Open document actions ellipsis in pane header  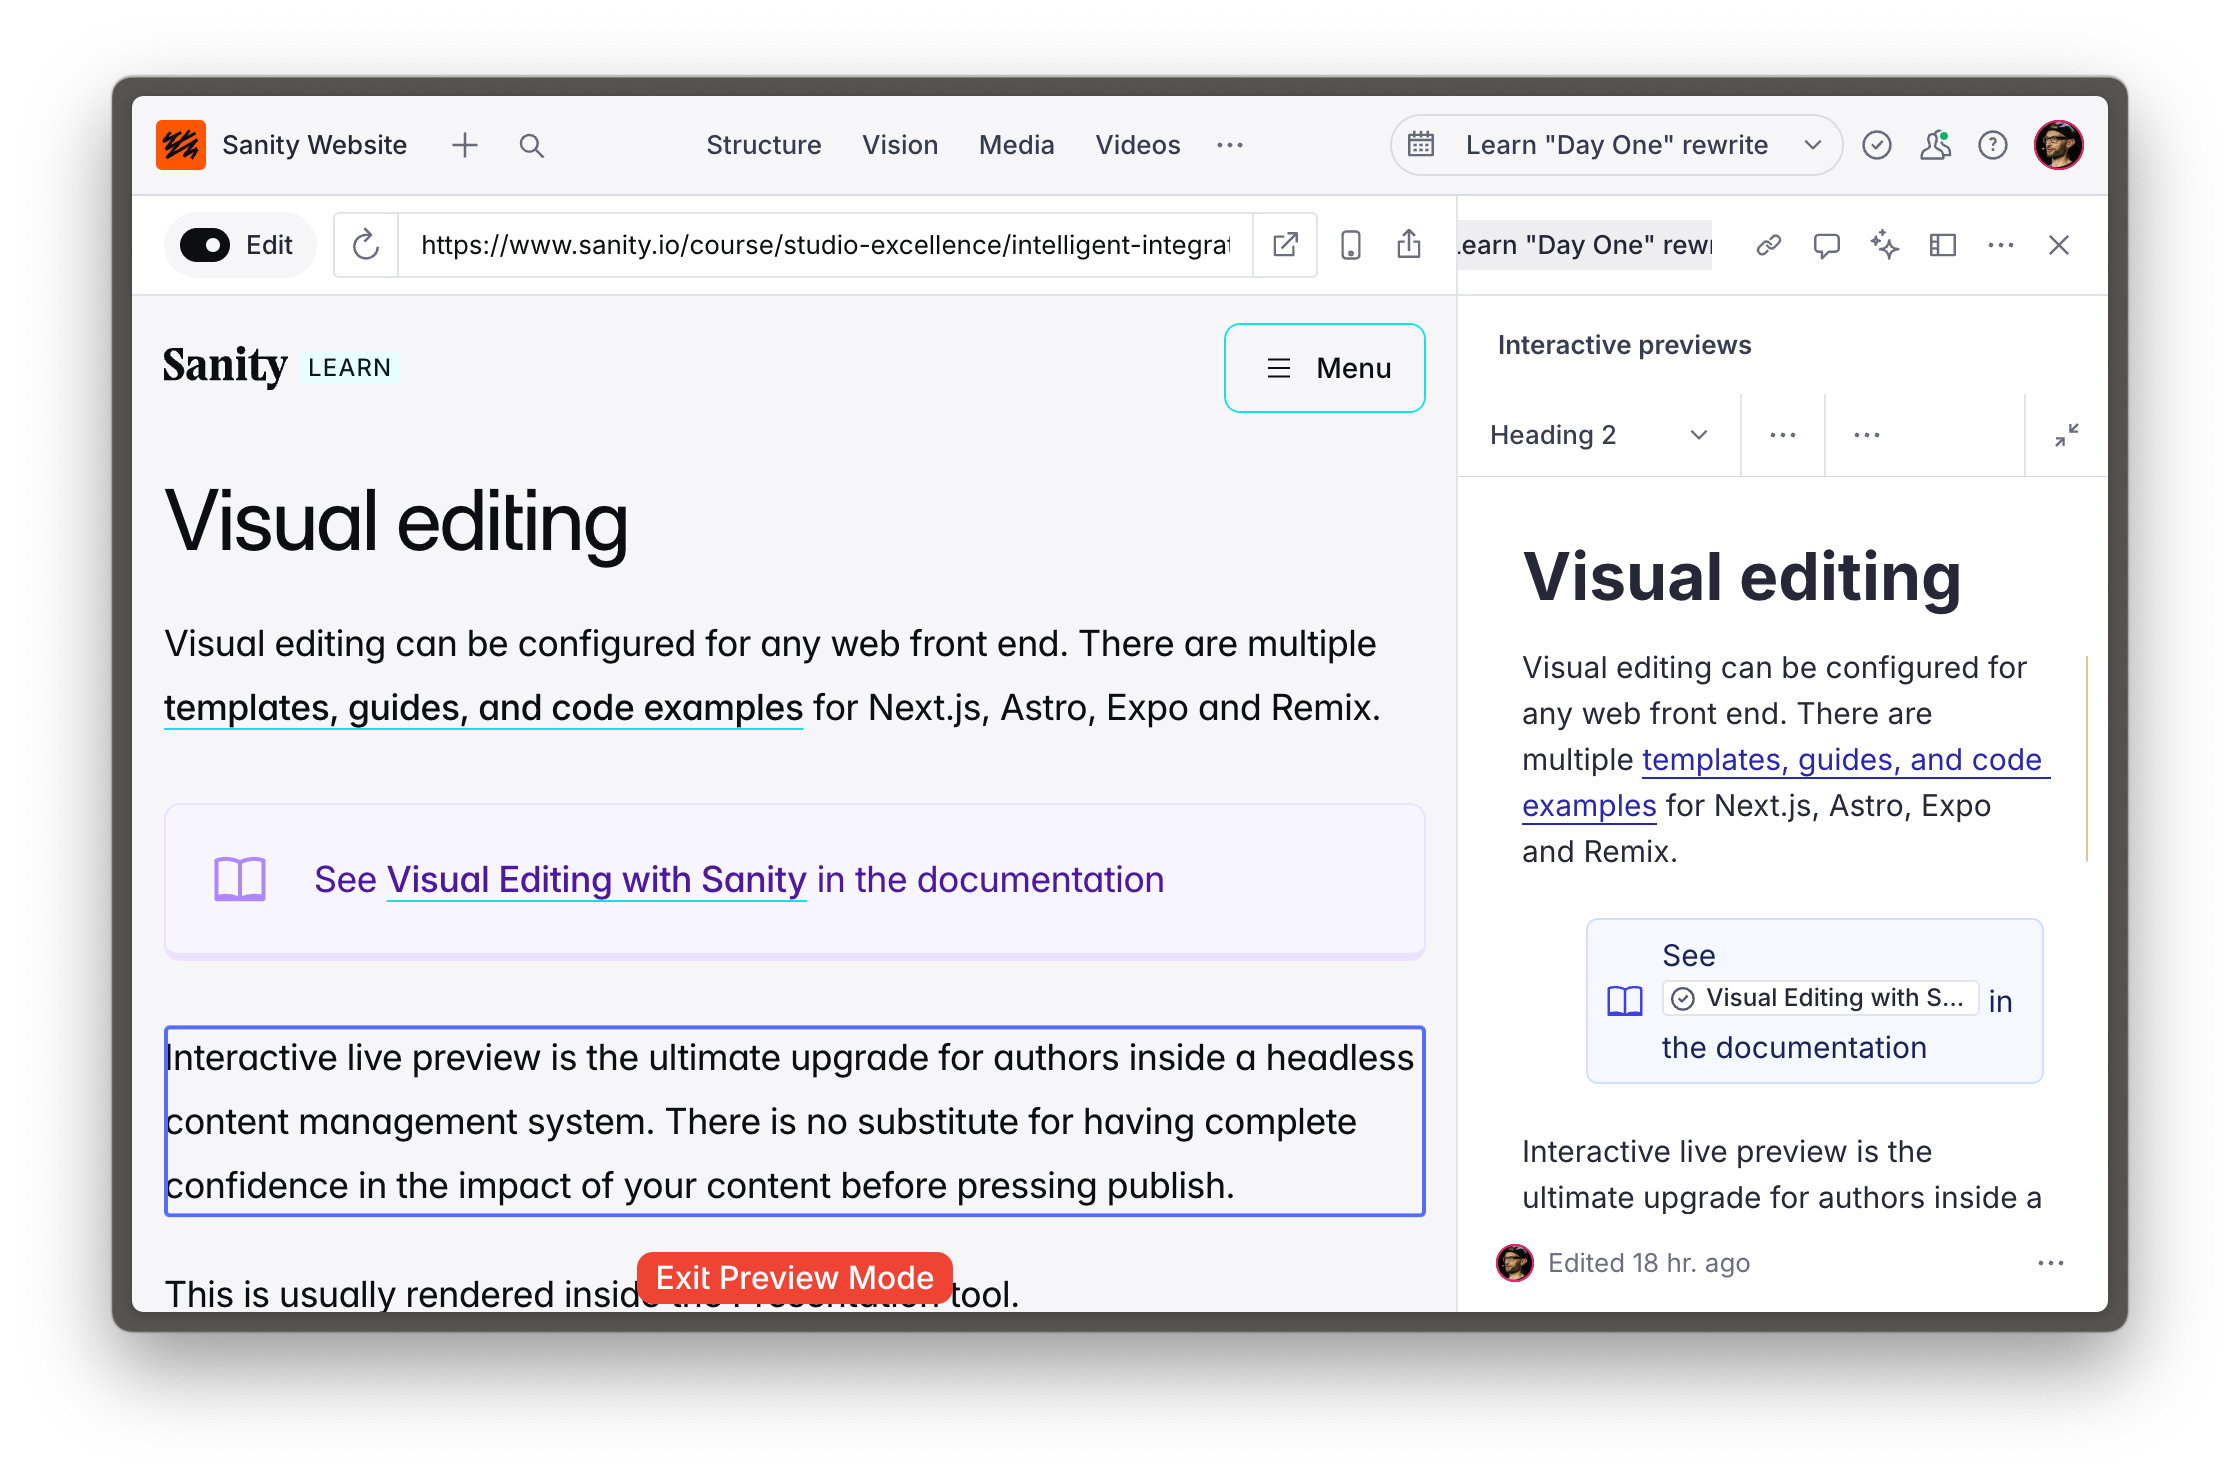coord(2001,245)
